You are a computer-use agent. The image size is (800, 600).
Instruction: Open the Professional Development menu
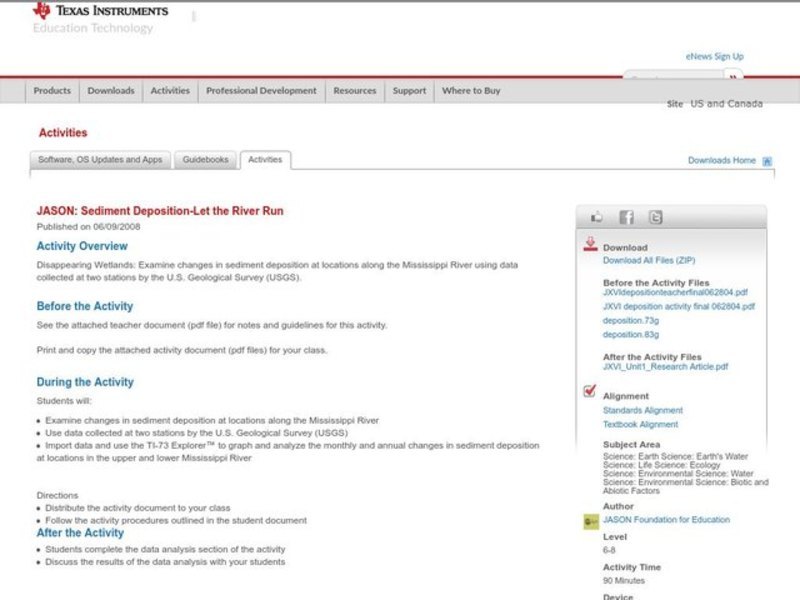point(261,91)
